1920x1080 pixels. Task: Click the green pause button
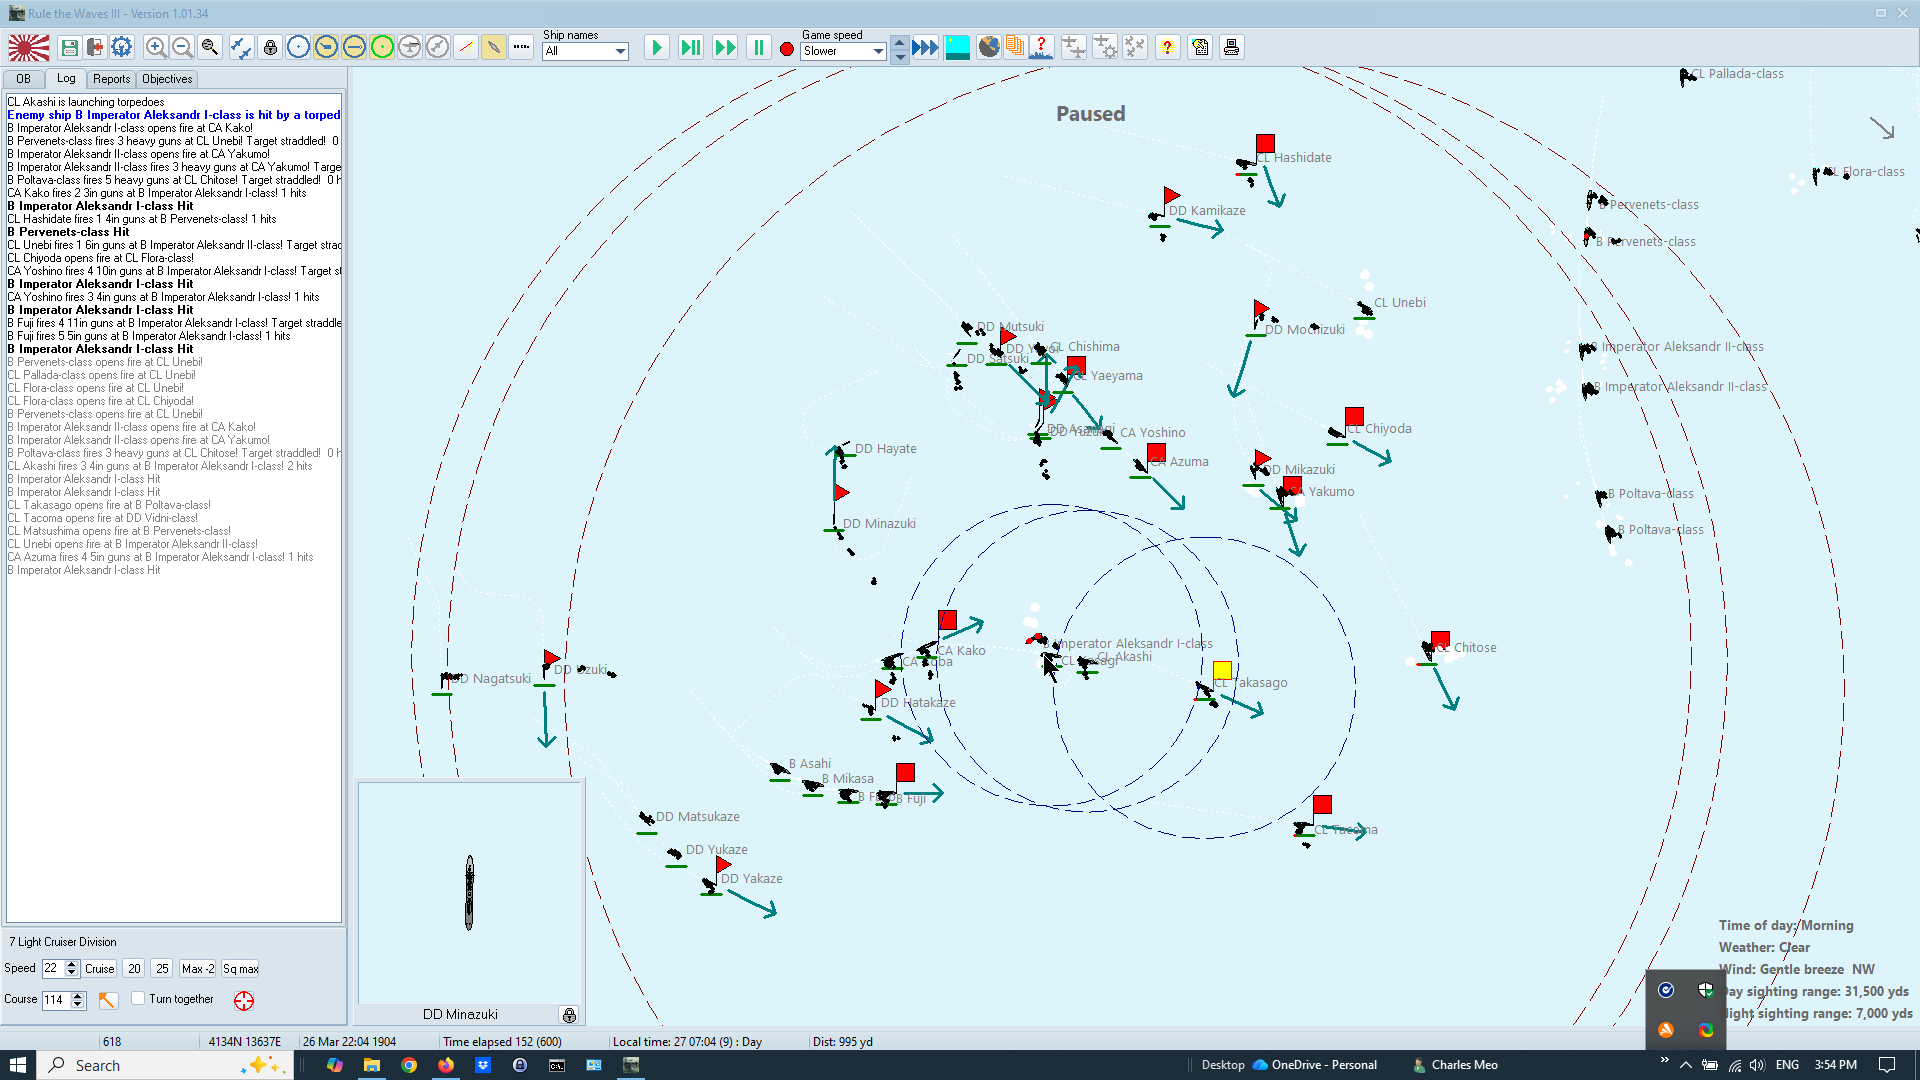click(759, 47)
